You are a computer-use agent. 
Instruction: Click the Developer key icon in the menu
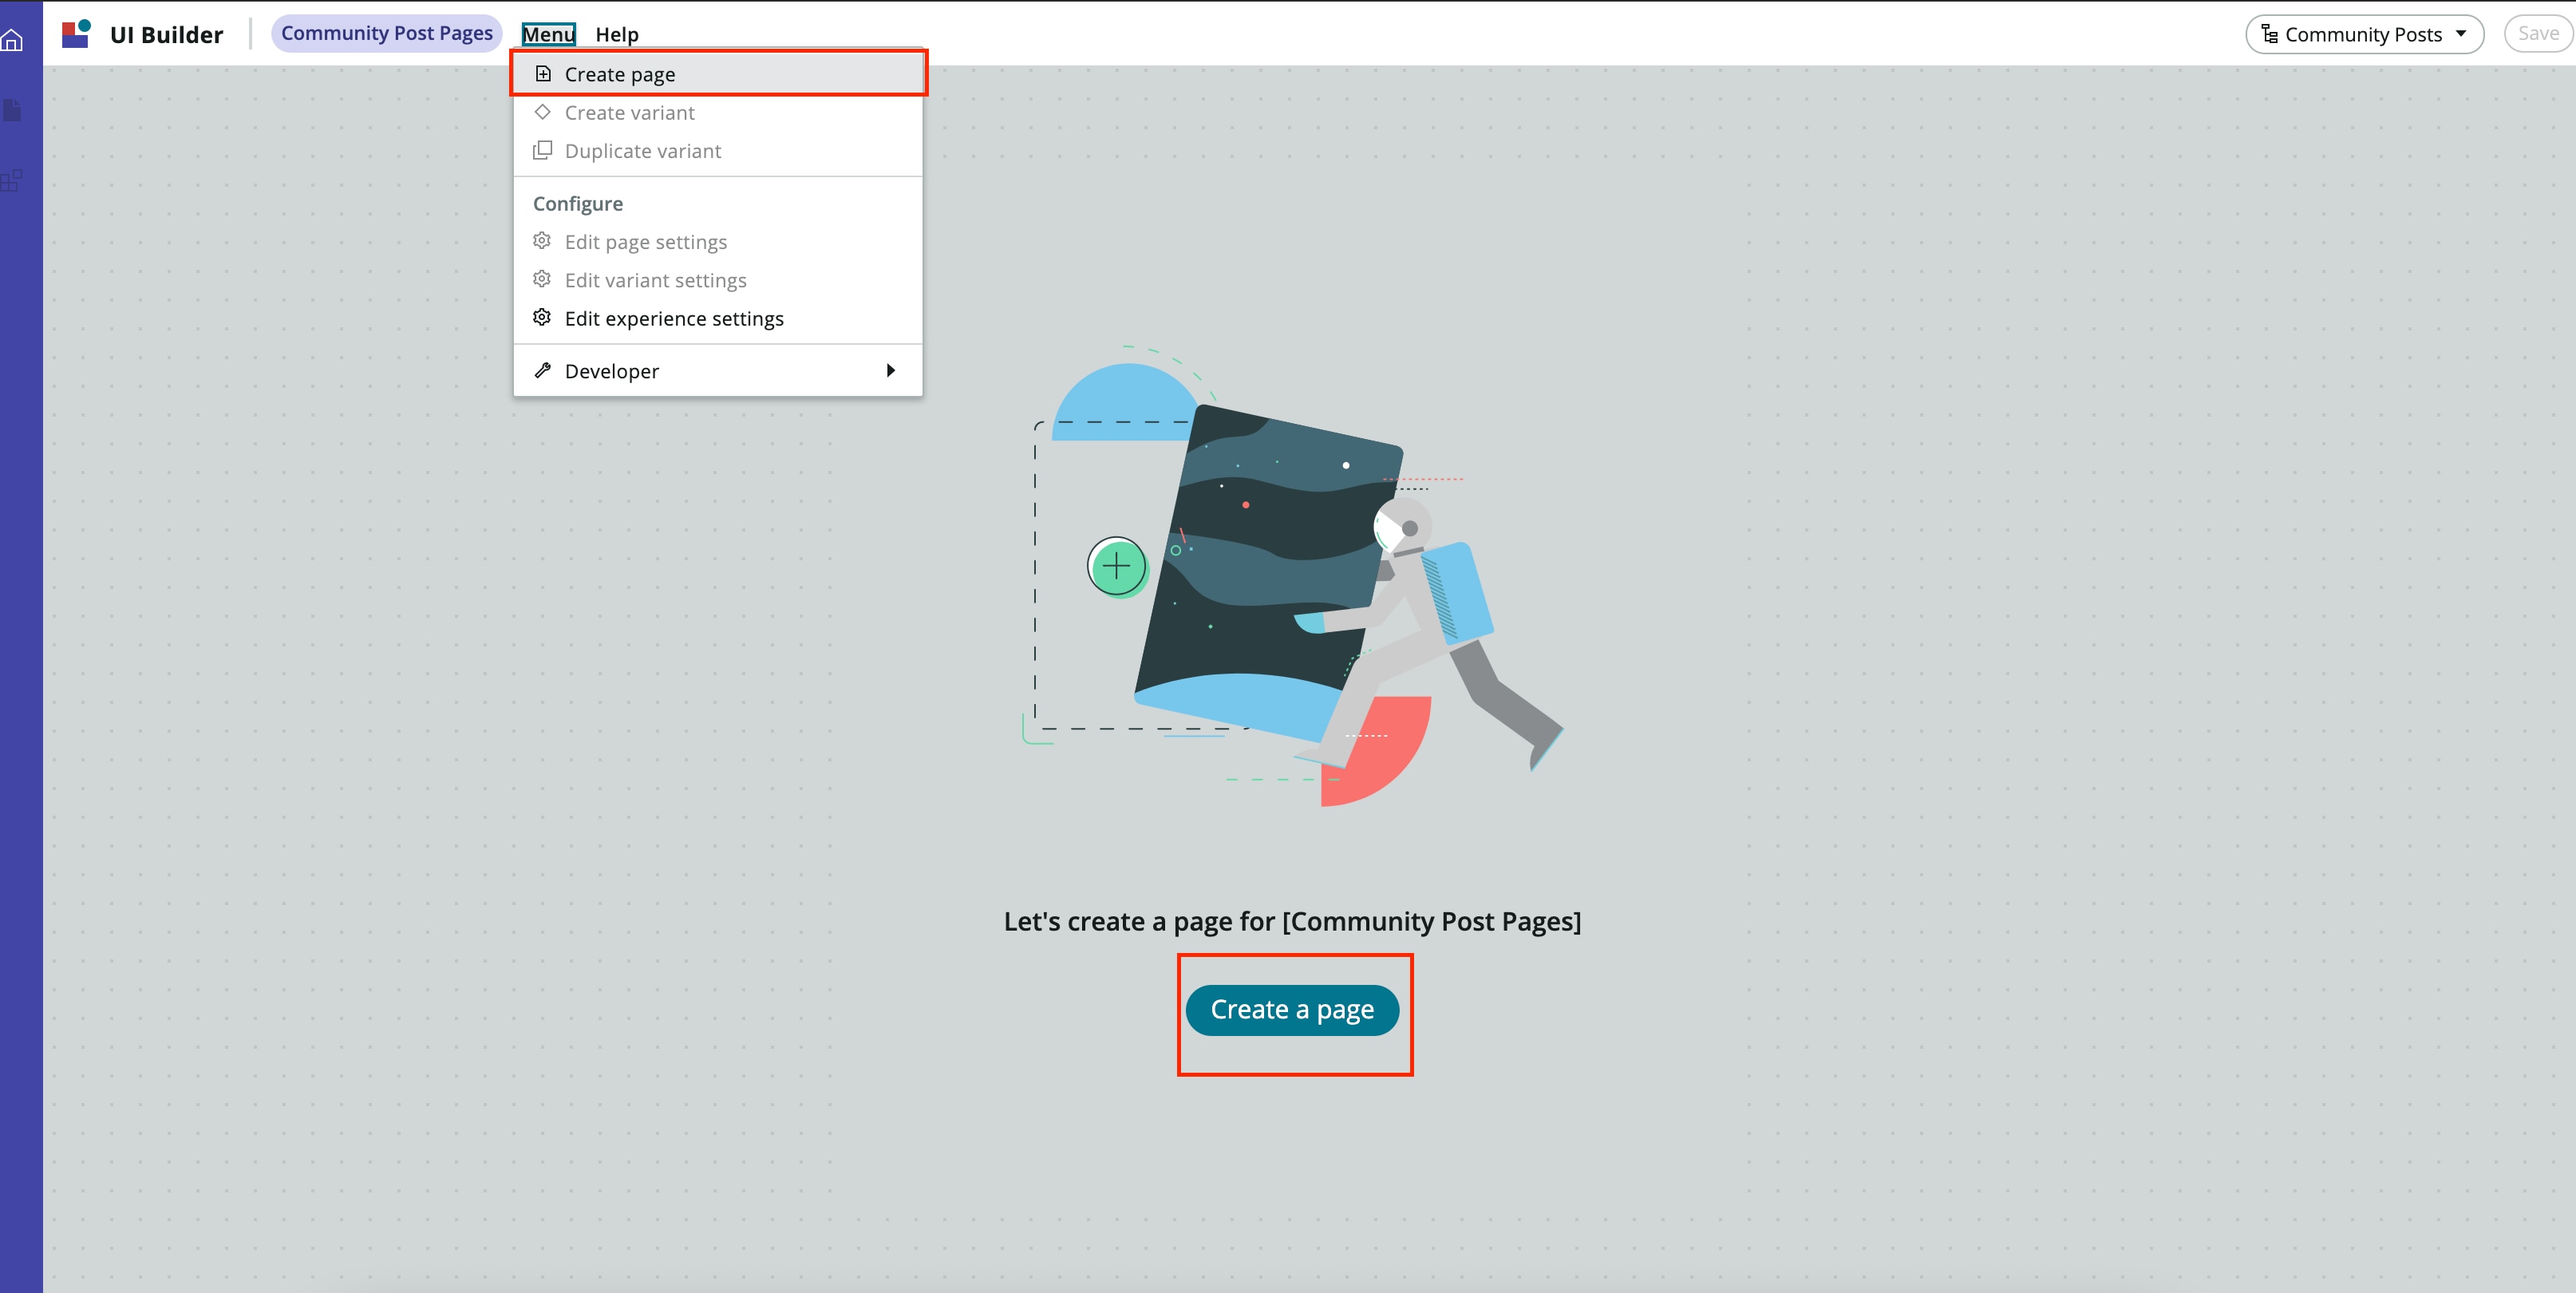543,370
